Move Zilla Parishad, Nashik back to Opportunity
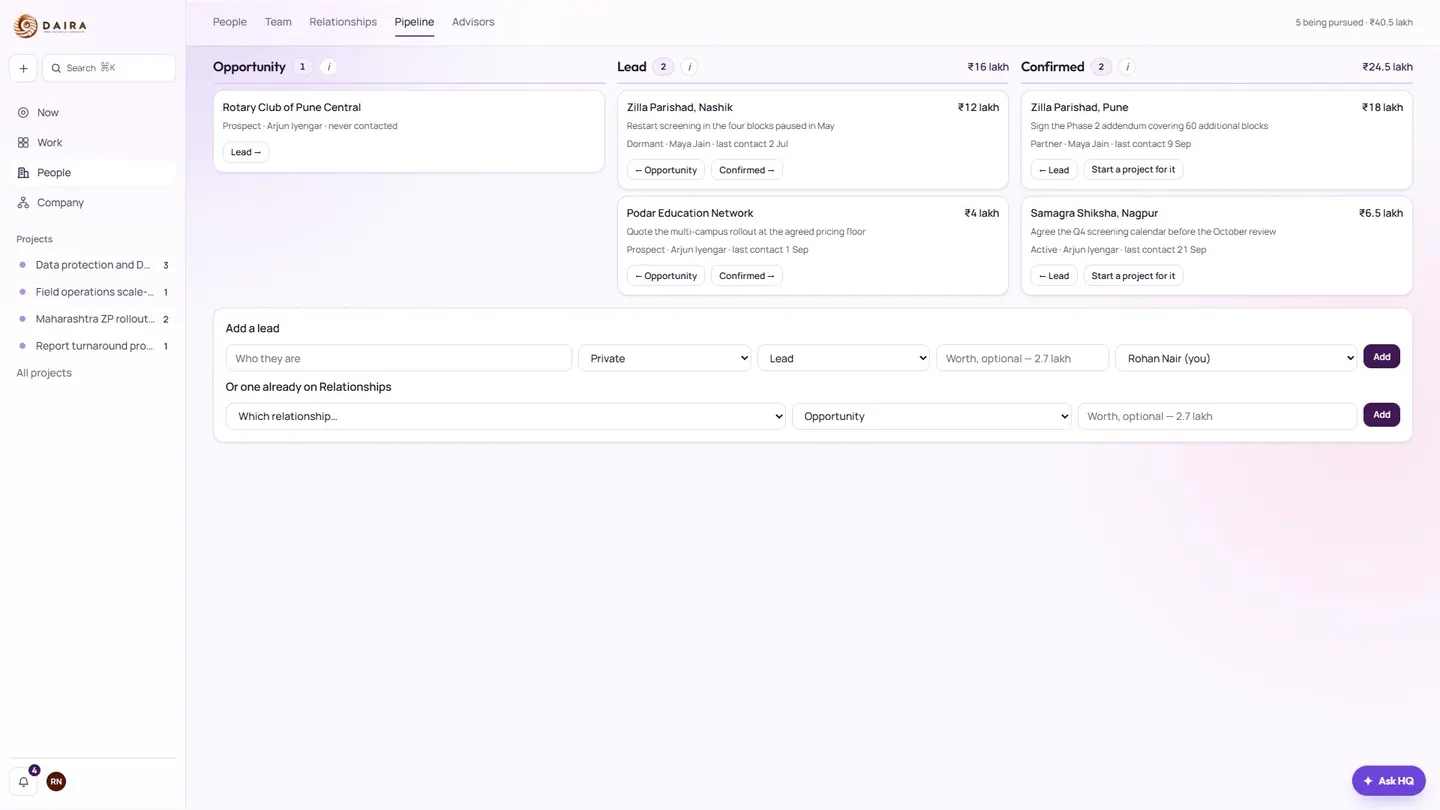The height and width of the screenshot is (810, 1440). 666,170
